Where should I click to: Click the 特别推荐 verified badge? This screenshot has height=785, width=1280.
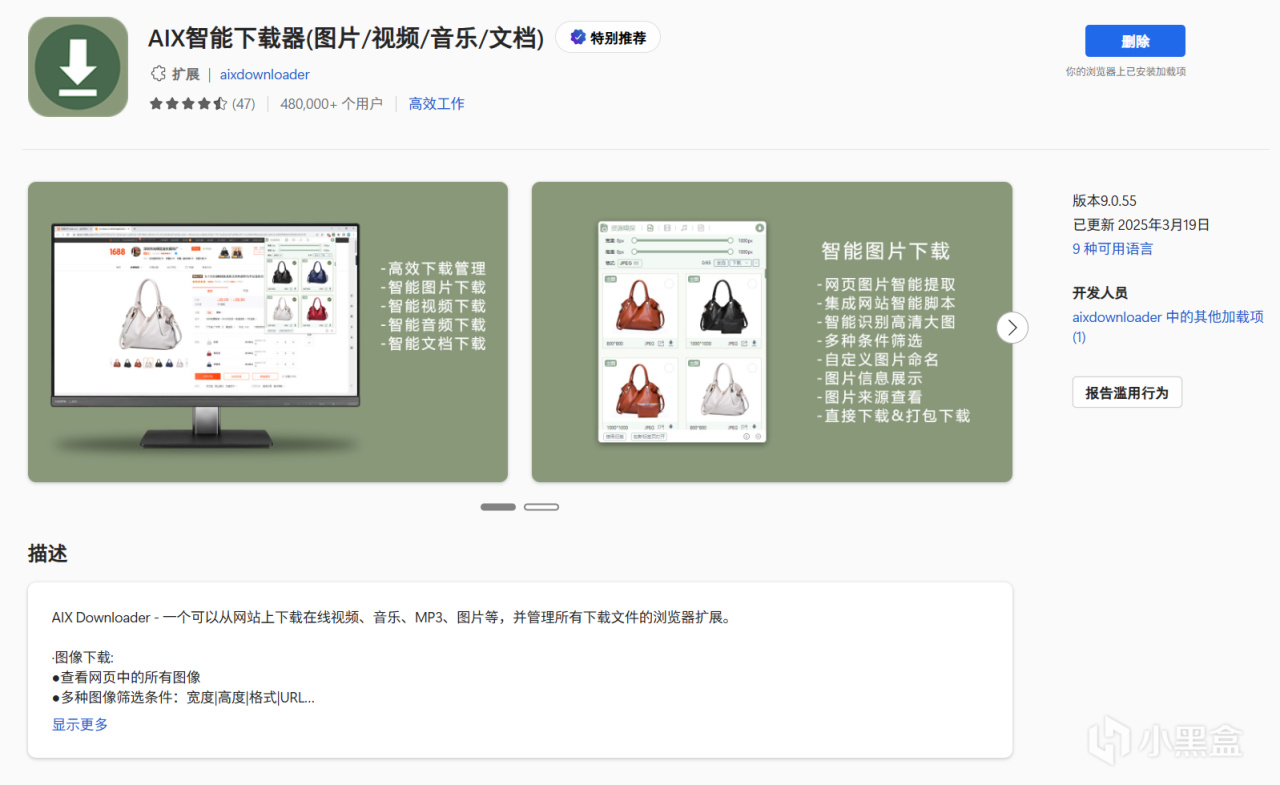click(x=608, y=38)
